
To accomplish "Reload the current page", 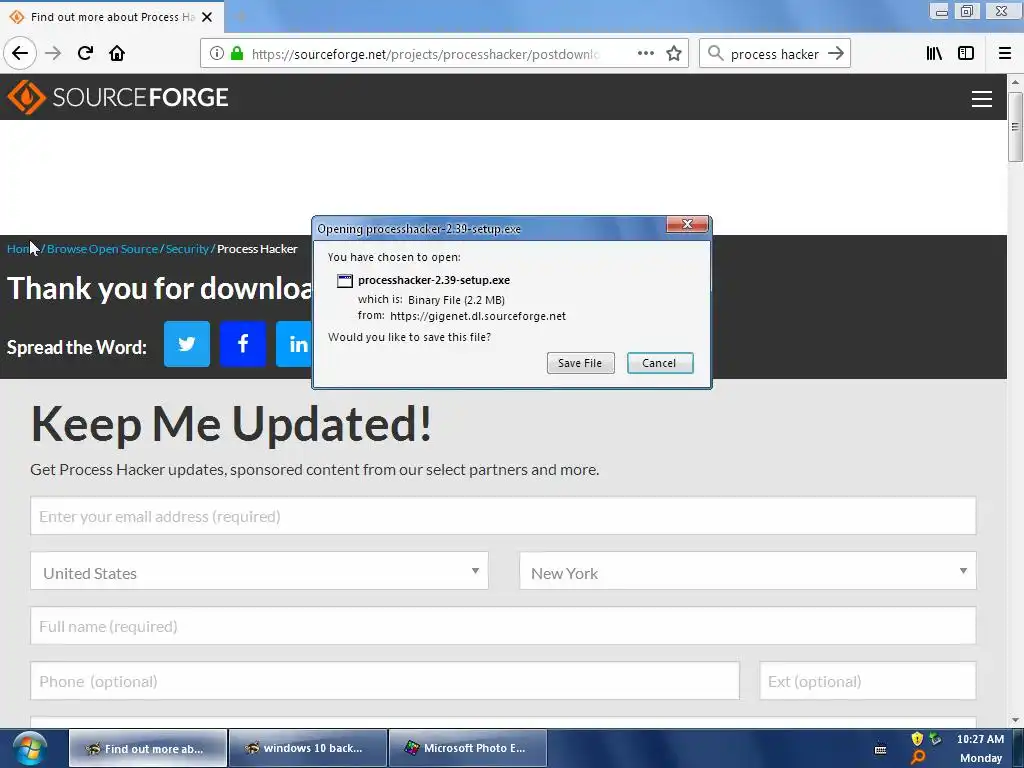I will pos(85,53).
